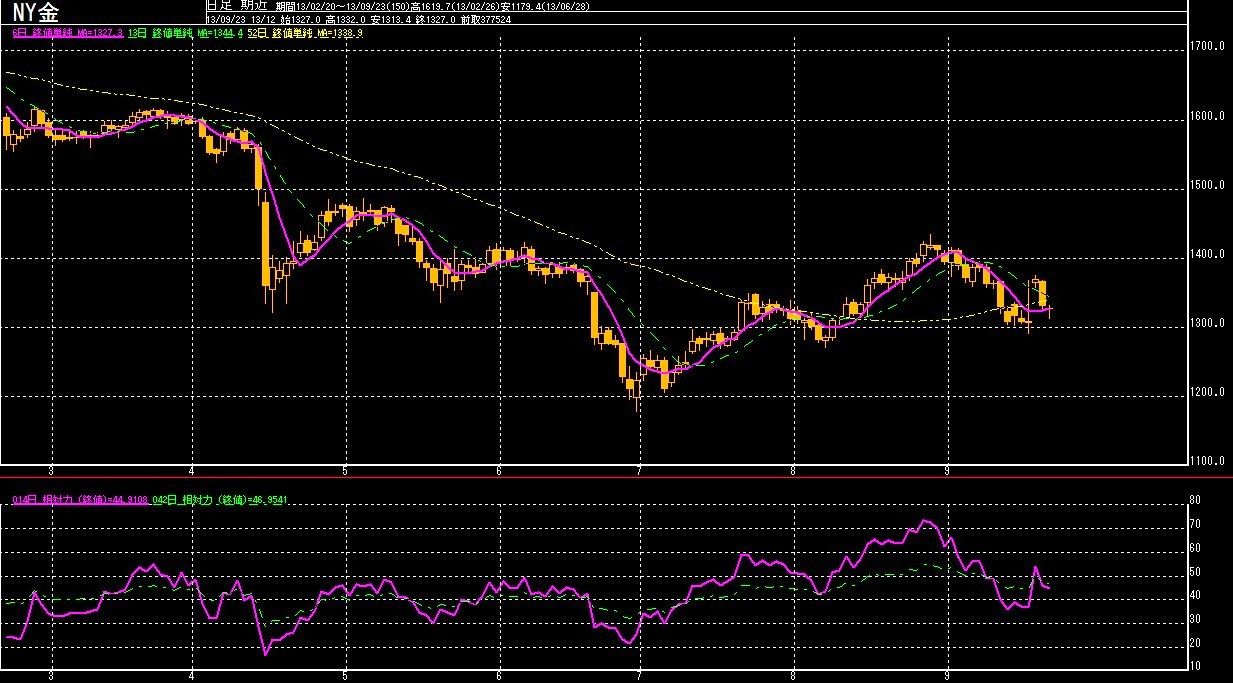This screenshot has width=1233, height=683.
Task: Select the 6日 終値単純 MA=1327.3 legend
Action: 67,33
